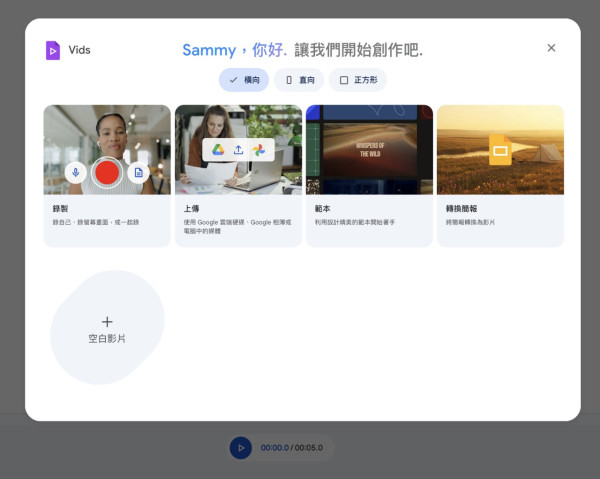
Task: Click the 轉換簡報 card description text
Action: coord(470,222)
